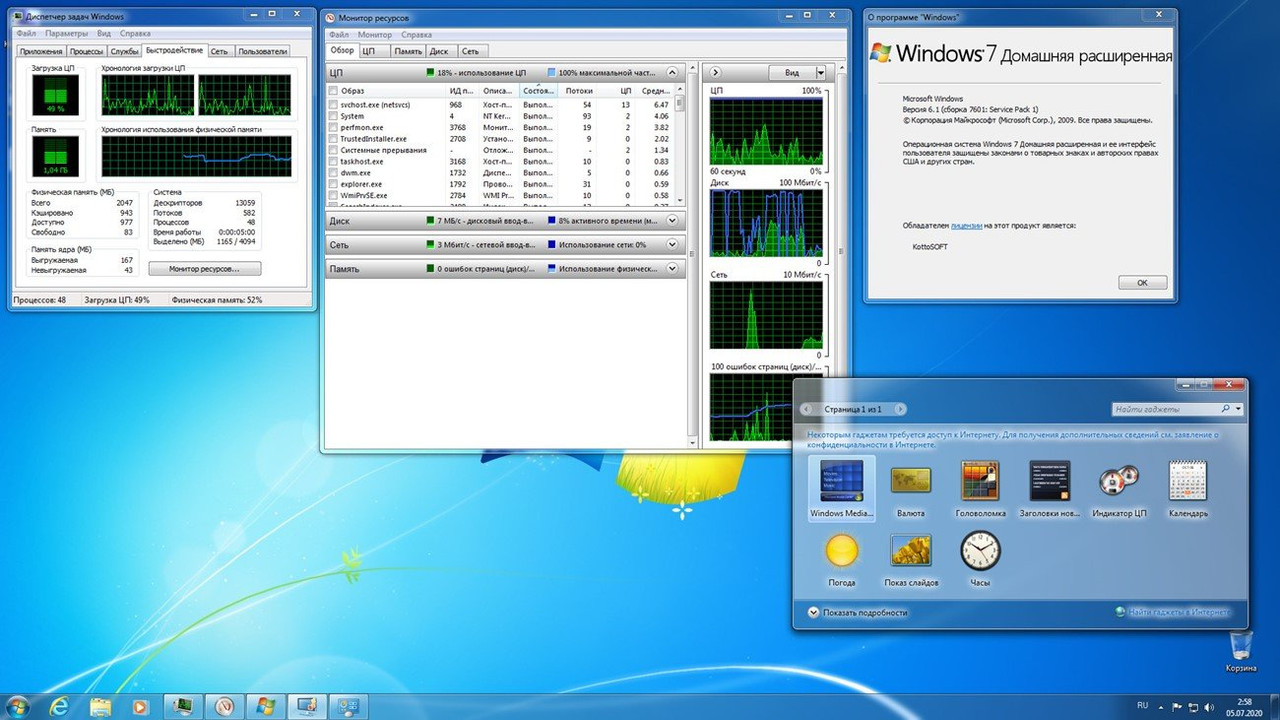Go to previous gadgets page arrow

[x=806, y=409]
